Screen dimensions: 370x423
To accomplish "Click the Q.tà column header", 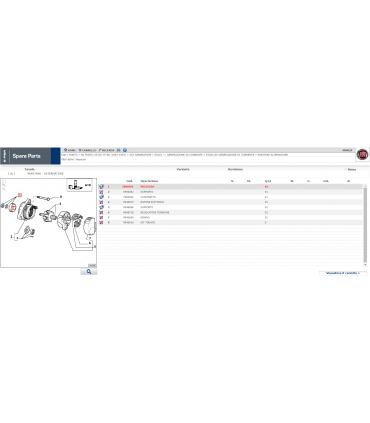I will click(x=268, y=181).
